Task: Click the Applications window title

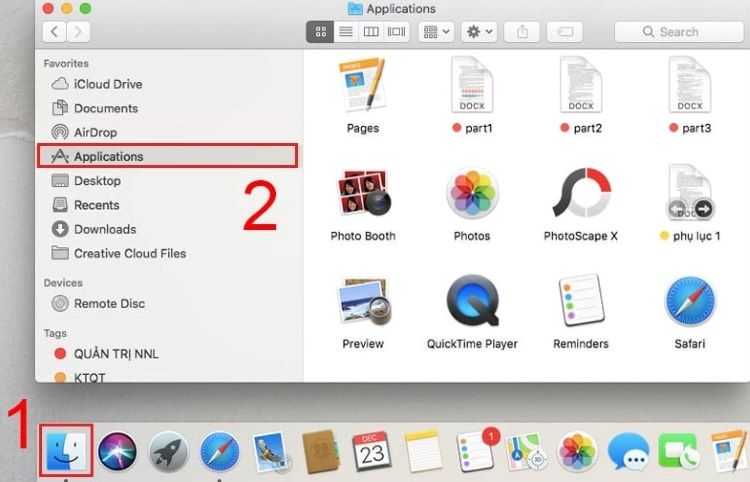Action: pos(401,9)
